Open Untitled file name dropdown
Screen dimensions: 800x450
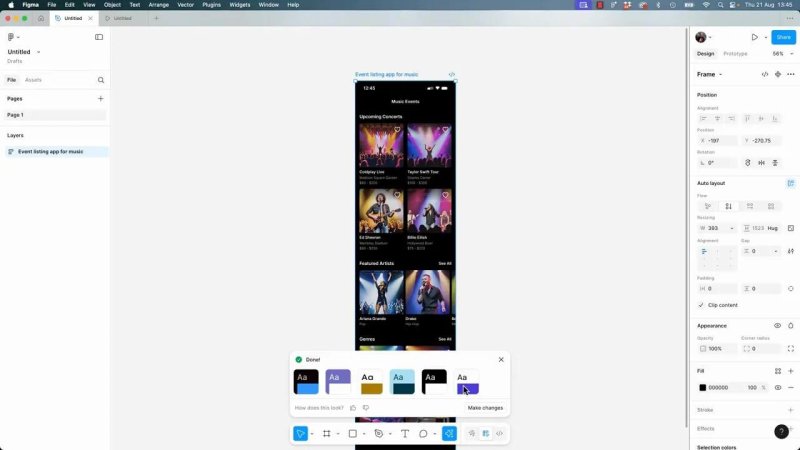pyautogui.click(x=39, y=52)
